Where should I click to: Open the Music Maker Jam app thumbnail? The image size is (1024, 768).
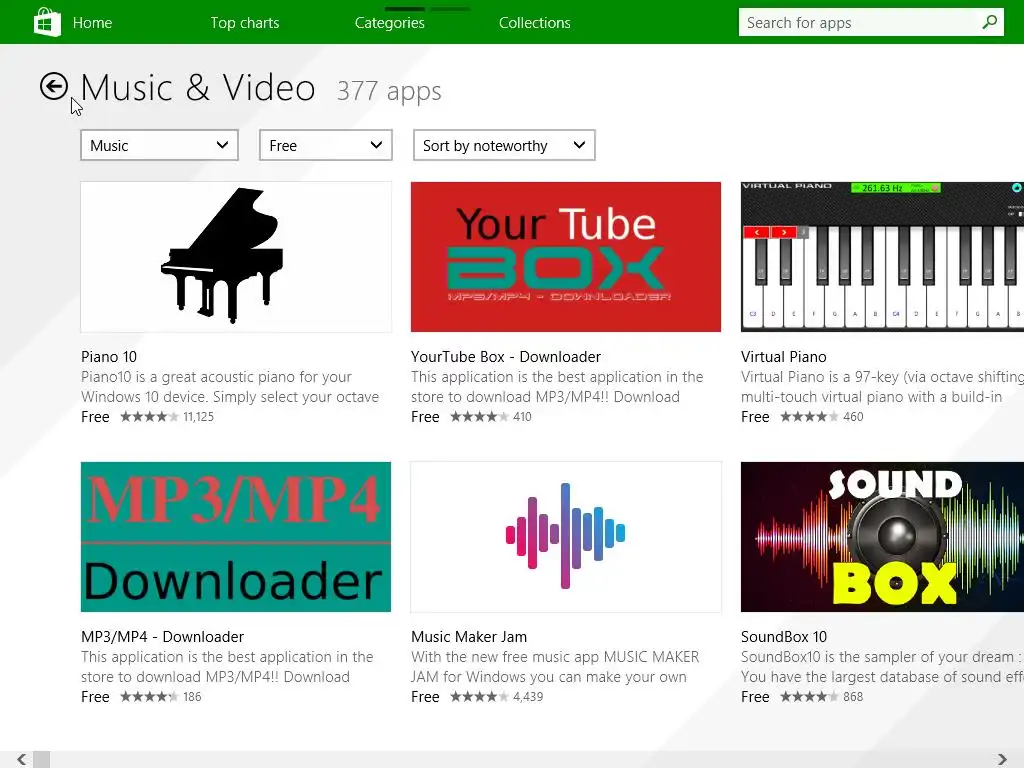566,537
